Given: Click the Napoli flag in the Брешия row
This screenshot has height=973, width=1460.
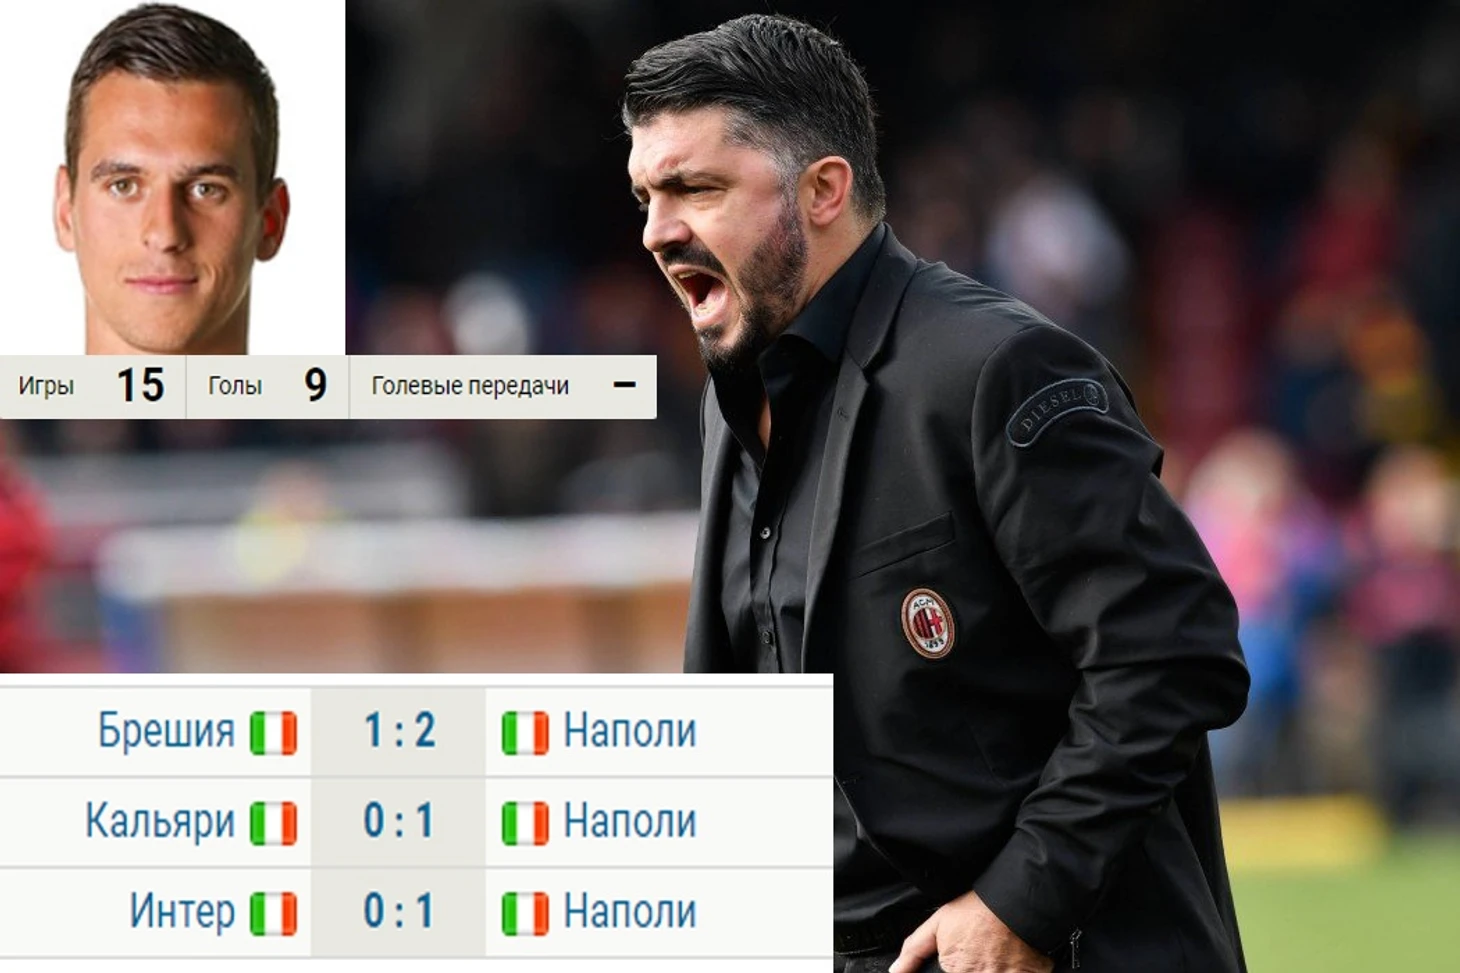Looking at the screenshot, I should pyautogui.click(x=525, y=732).
